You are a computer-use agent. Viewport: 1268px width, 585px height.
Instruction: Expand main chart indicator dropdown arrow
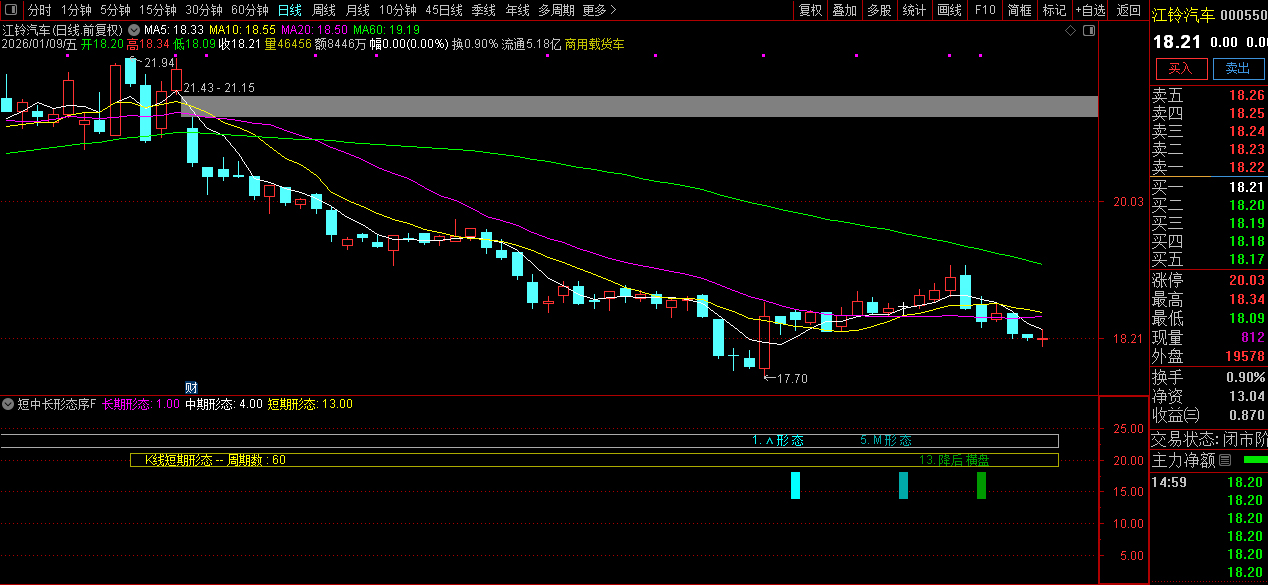coord(133,30)
